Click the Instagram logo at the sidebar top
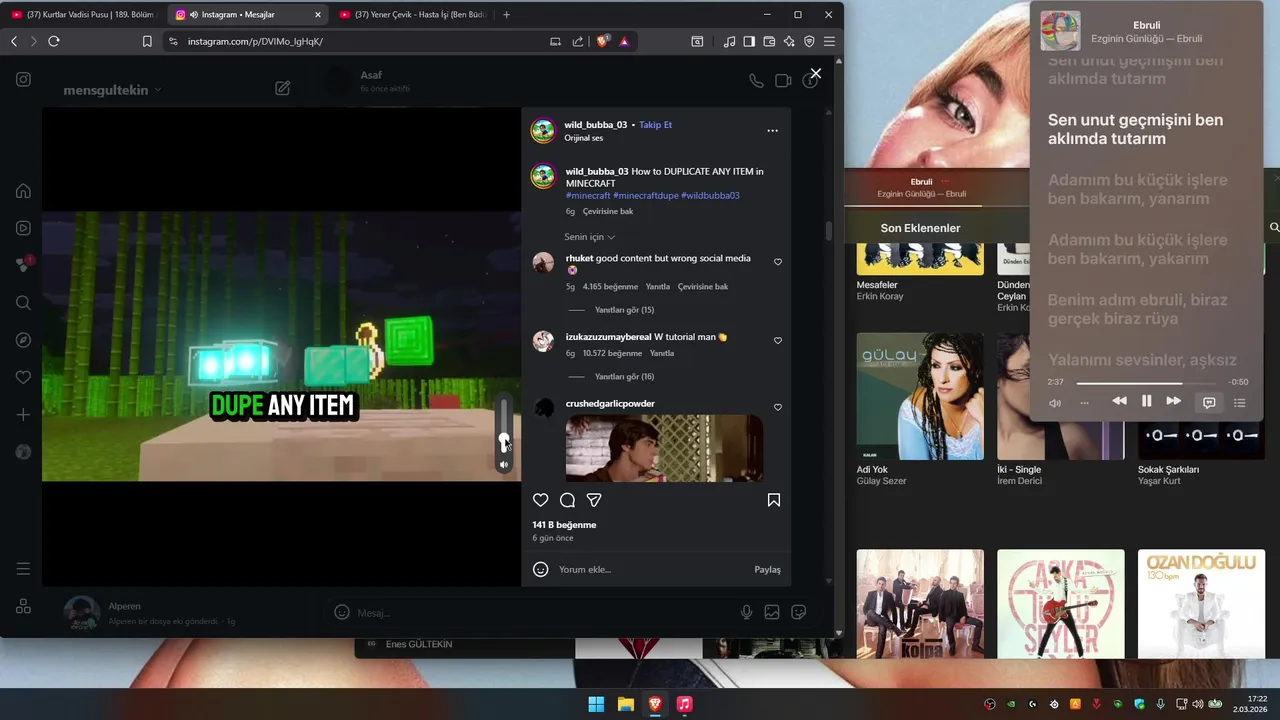Image resolution: width=1280 pixels, height=720 pixels. click(x=23, y=80)
